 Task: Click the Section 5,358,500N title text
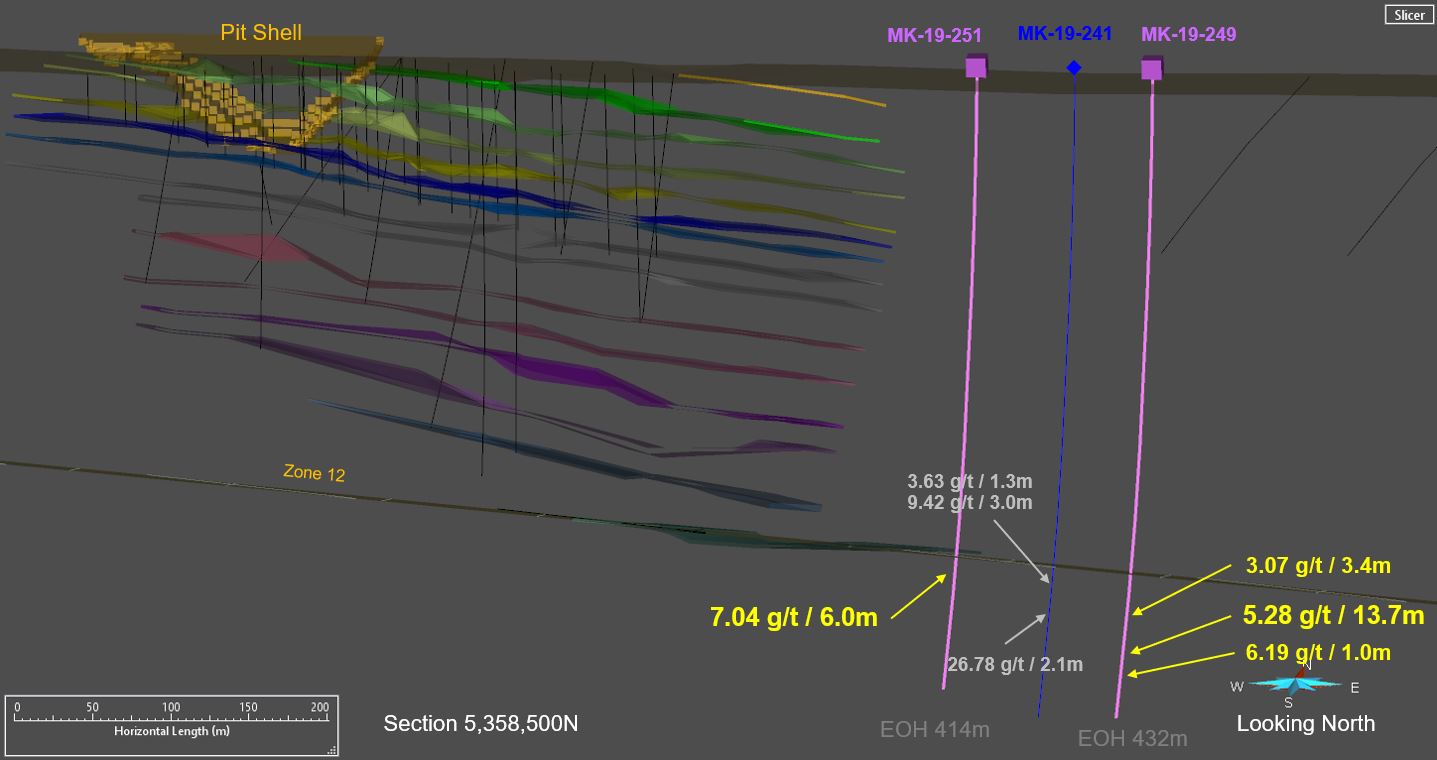tap(480, 723)
